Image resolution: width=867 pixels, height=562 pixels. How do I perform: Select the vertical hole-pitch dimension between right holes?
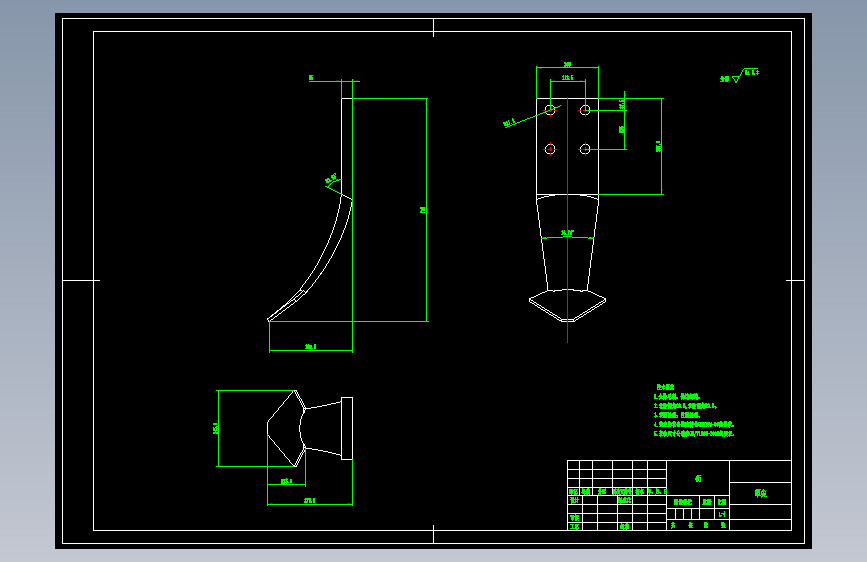pyautogui.click(x=621, y=129)
